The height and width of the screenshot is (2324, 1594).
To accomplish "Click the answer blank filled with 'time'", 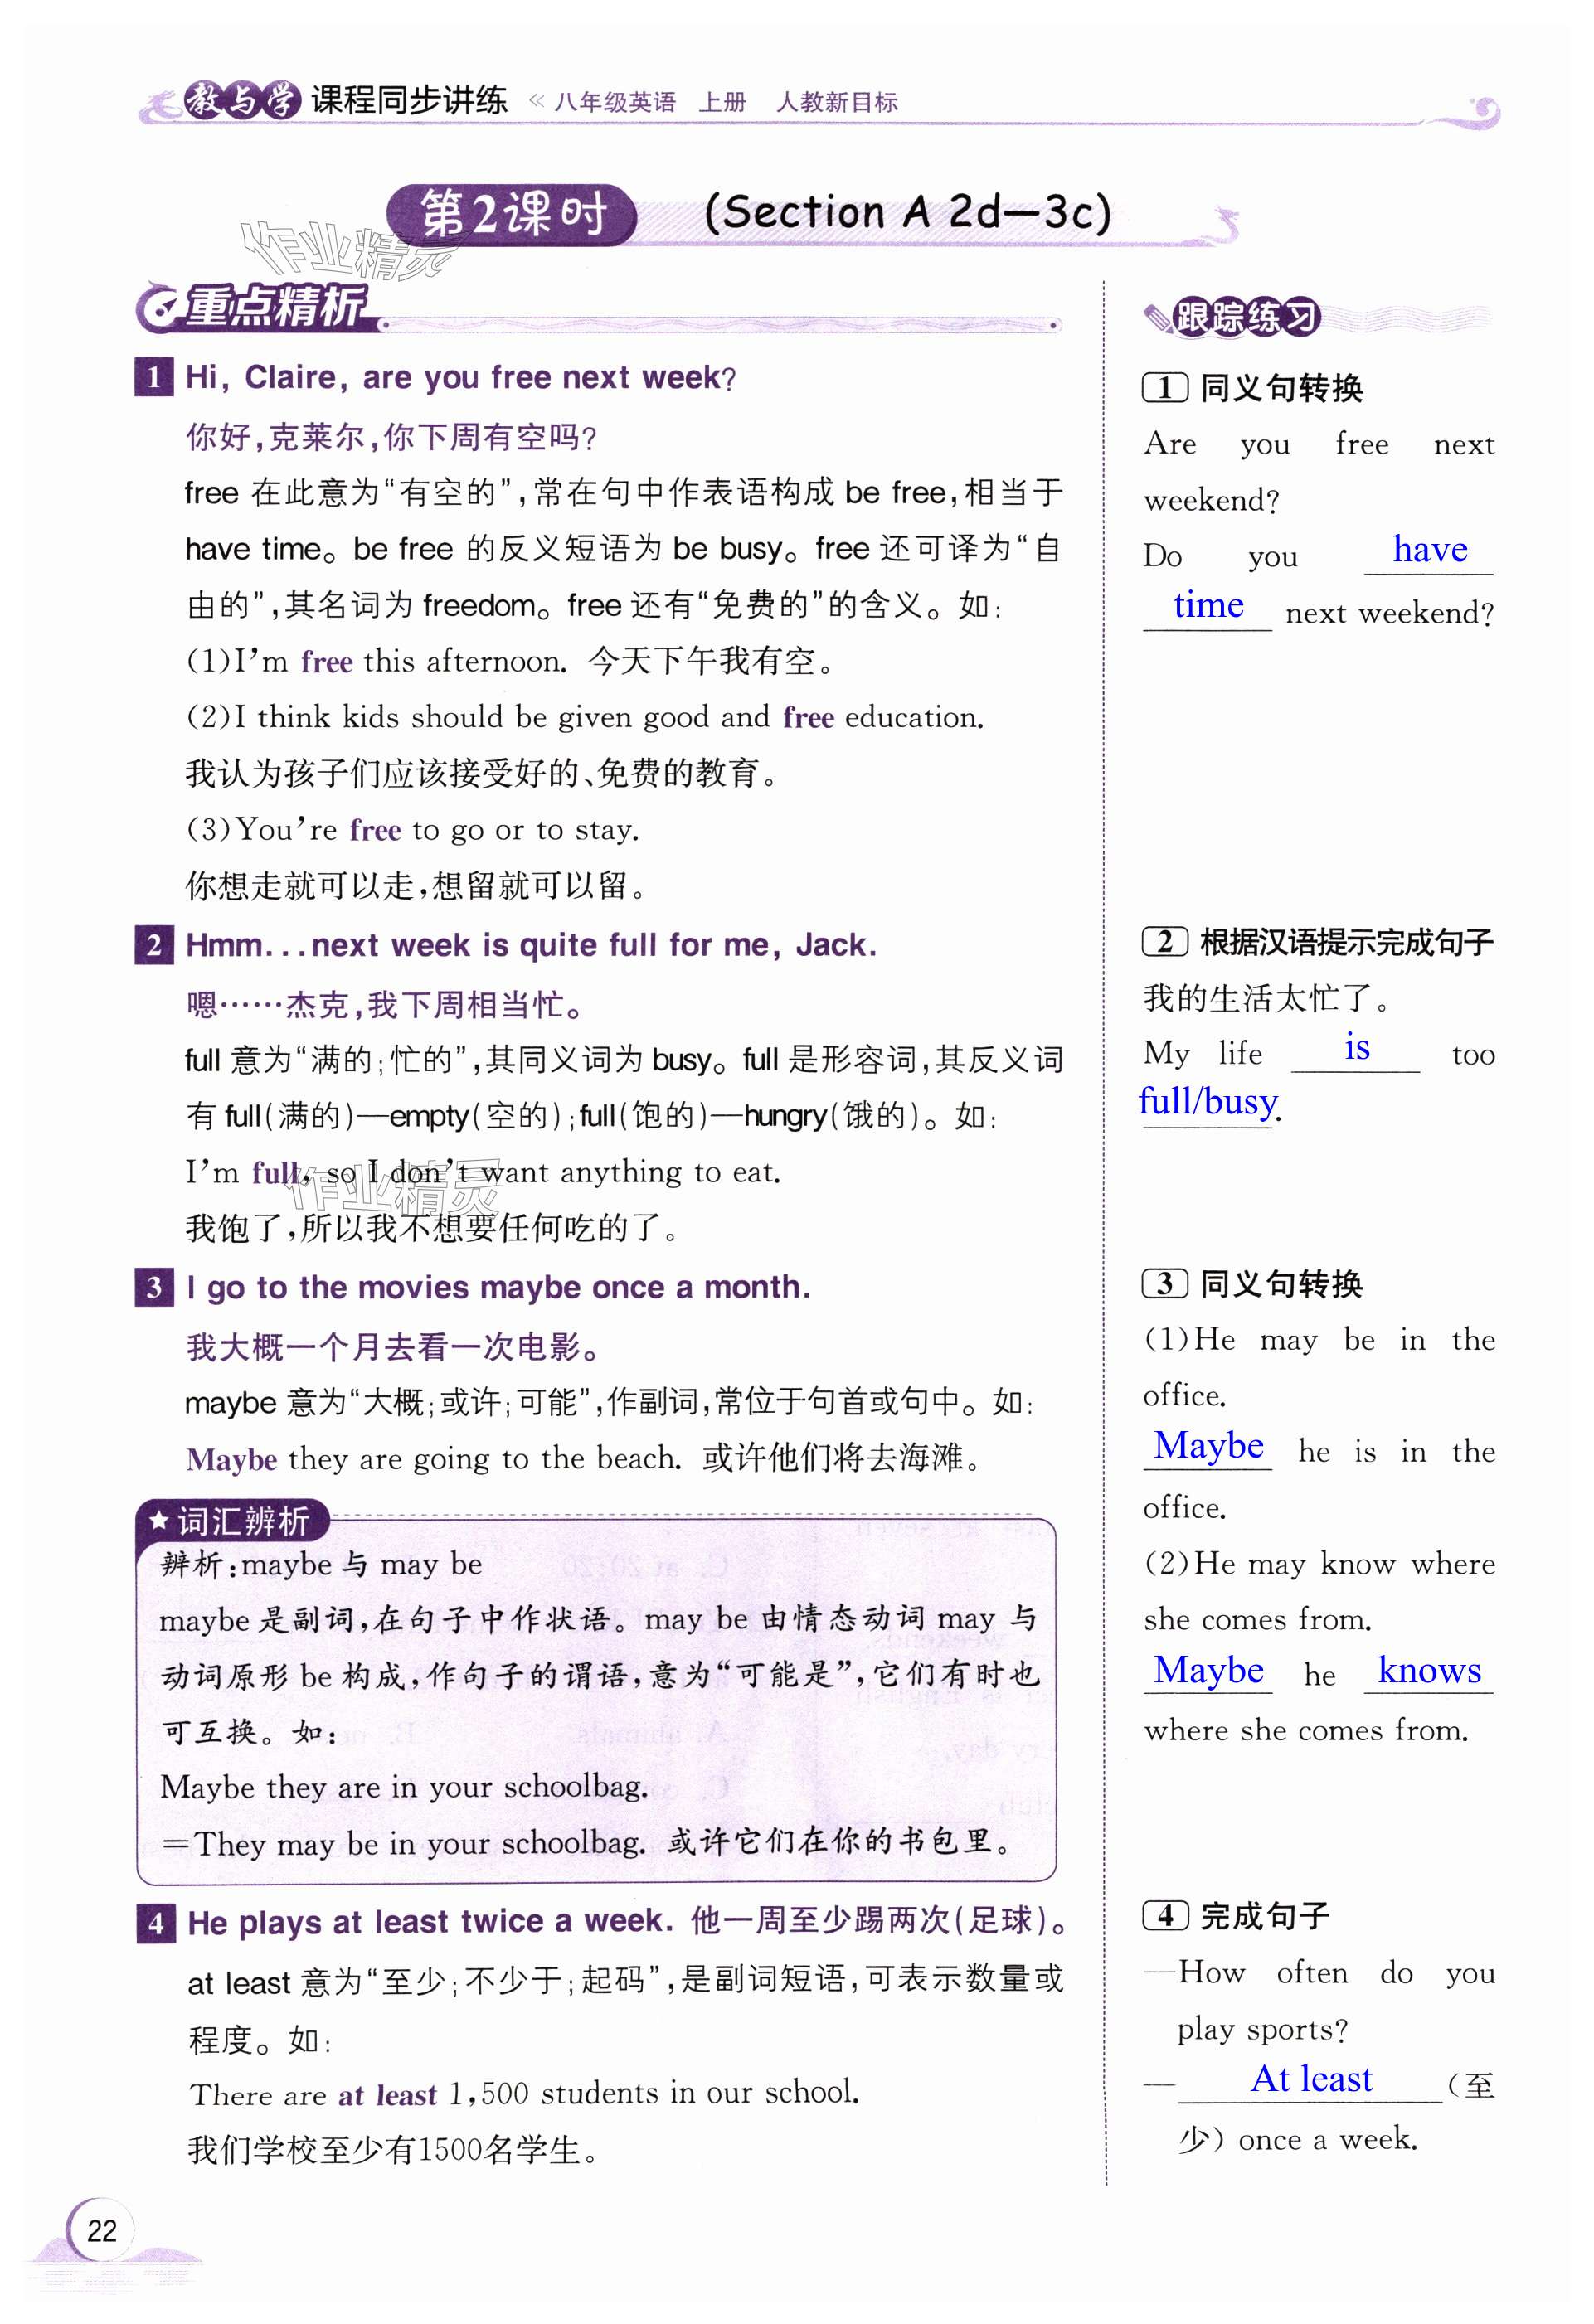I will [x=1208, y=606].
